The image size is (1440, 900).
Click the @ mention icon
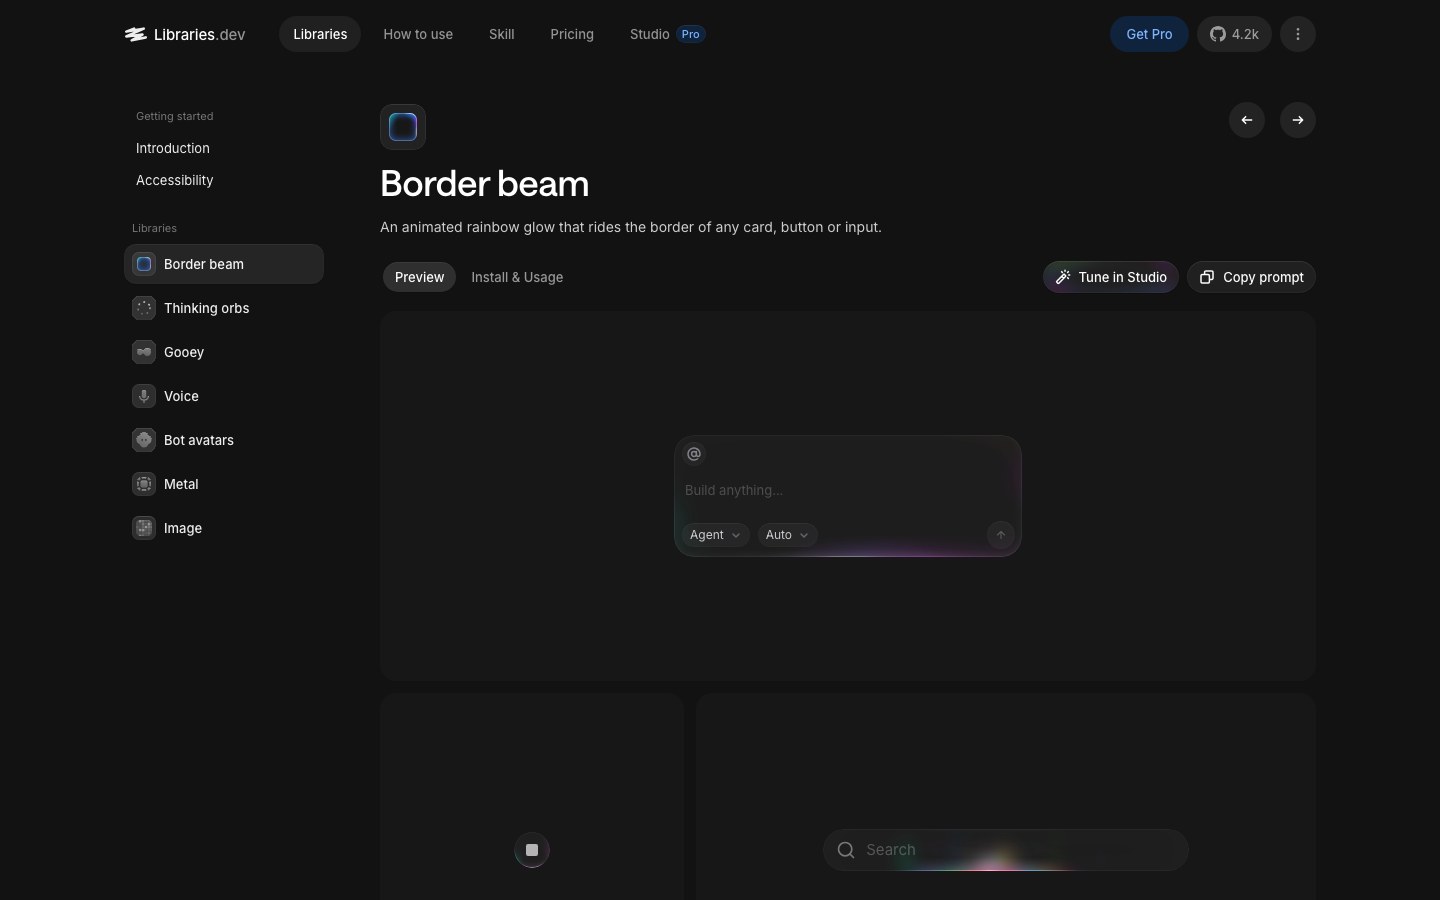coord(694,454)
